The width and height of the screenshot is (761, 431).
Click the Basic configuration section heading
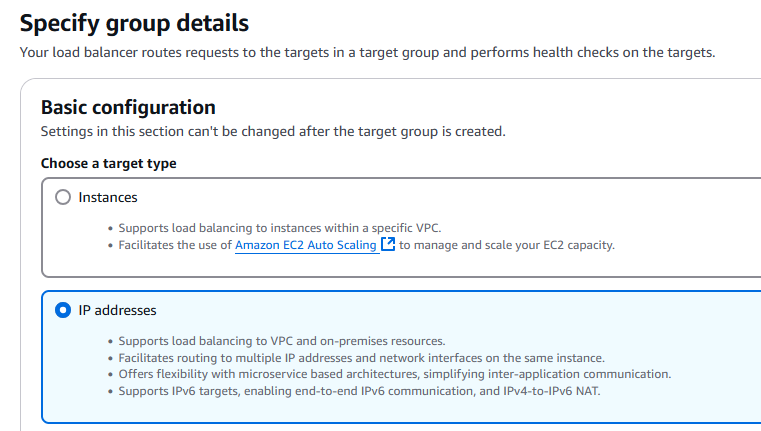(x=128, y=107)
